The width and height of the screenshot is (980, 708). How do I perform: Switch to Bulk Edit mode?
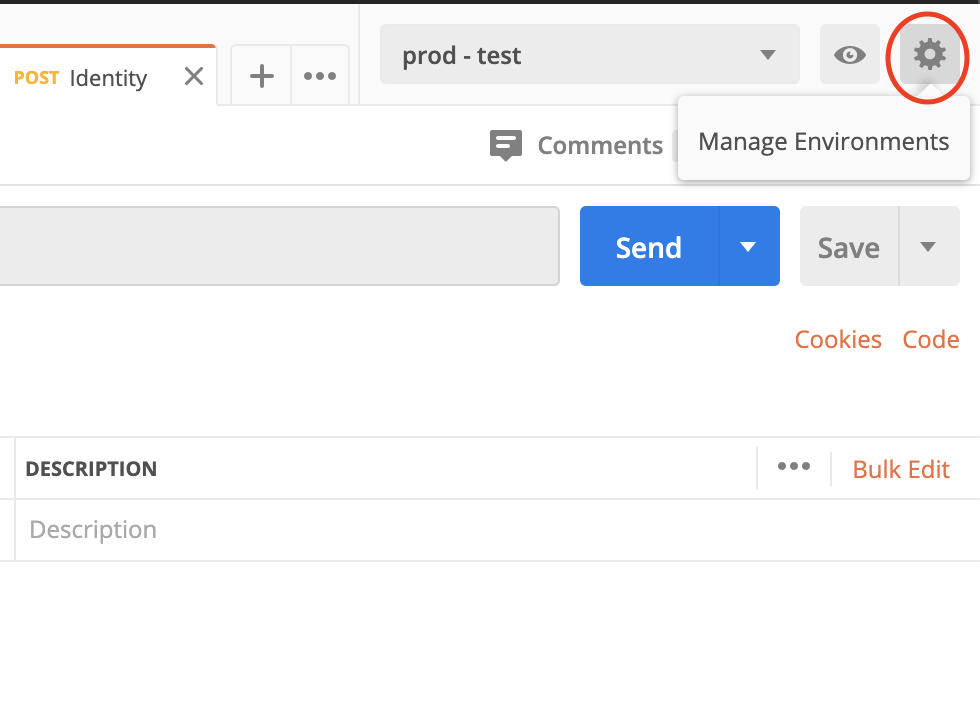901,469
